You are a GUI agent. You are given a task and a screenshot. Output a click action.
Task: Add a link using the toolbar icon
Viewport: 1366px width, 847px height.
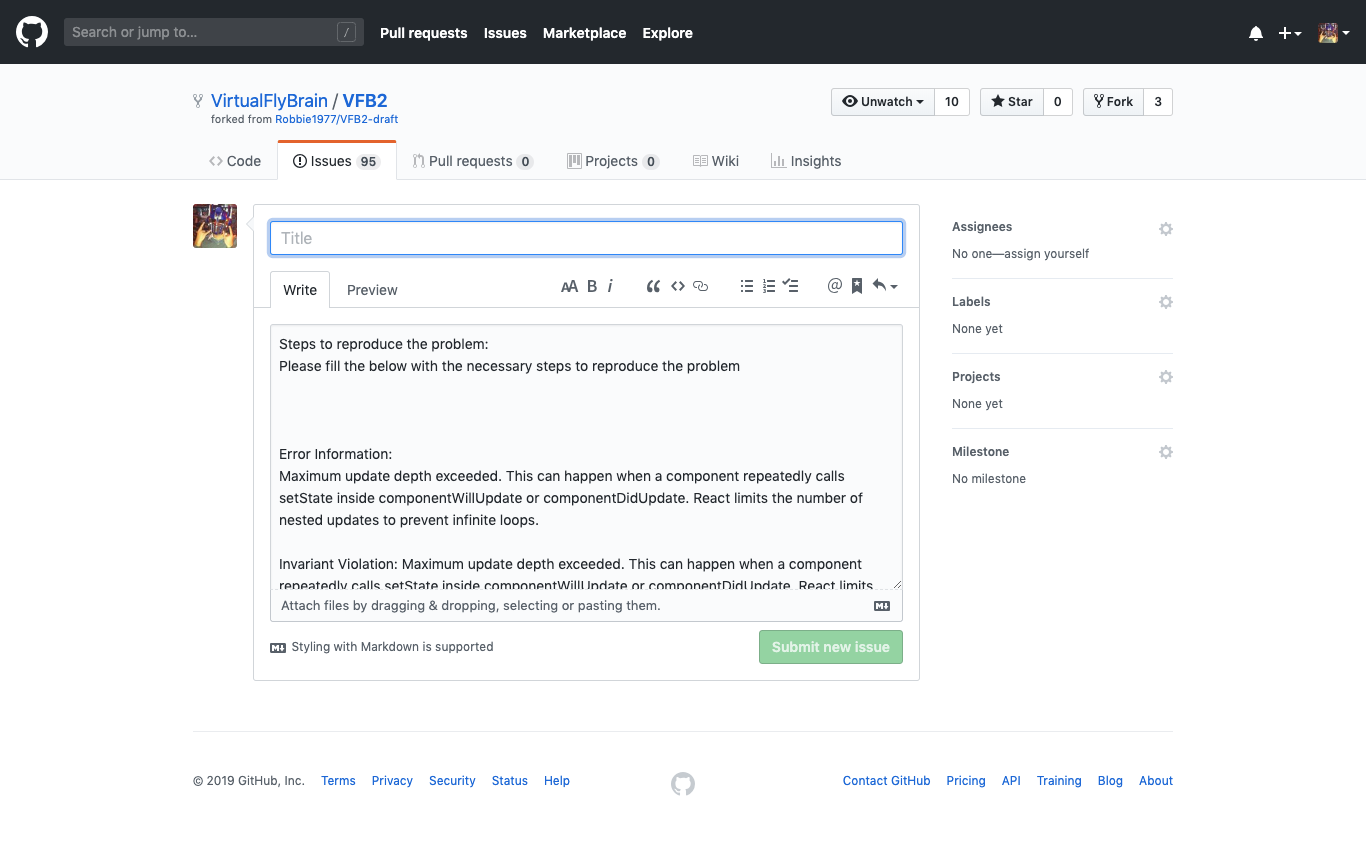pyautogui.click(x=701, y=286)
